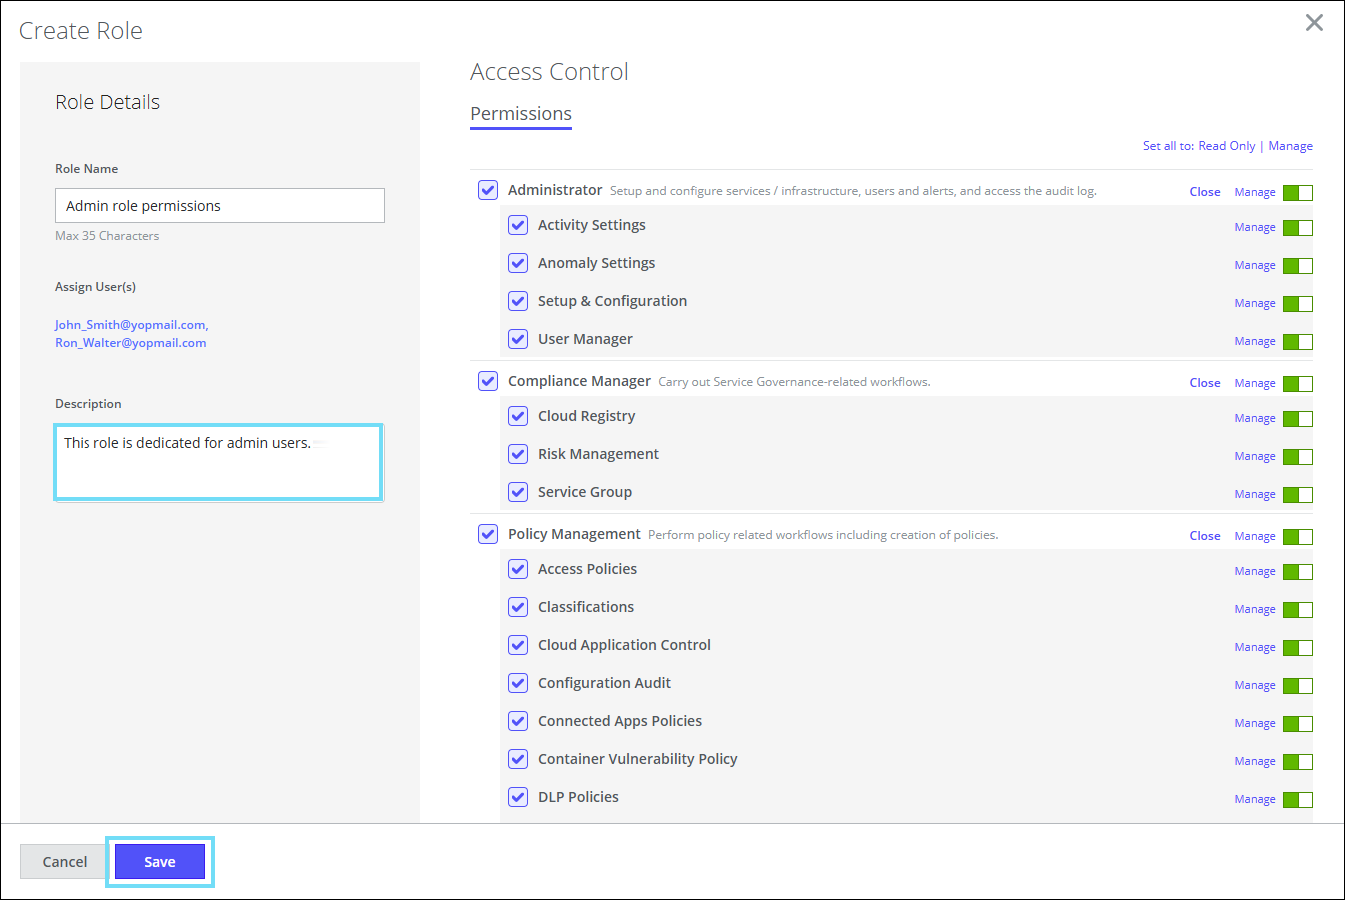Close the Create Role dialog with X icon
Screen dimensions: 1345x900
click(1314, 23)
